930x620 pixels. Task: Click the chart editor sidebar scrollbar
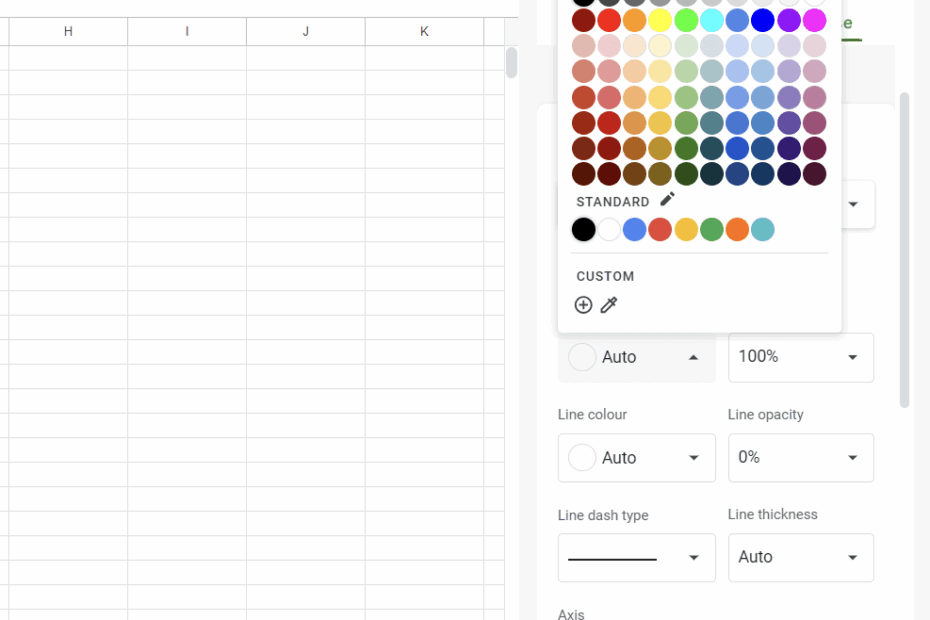coord(904,250)
